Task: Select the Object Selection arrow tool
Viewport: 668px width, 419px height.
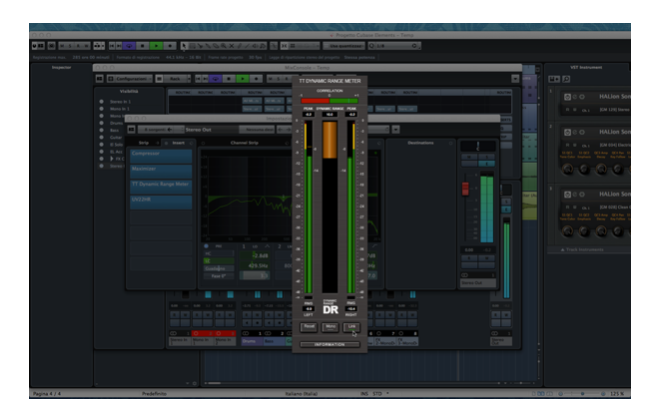Action: [x=184, y=46]
